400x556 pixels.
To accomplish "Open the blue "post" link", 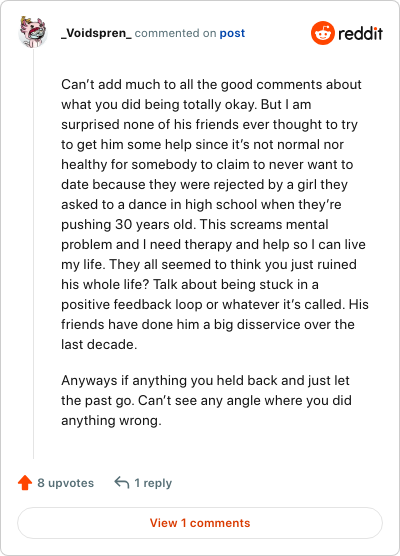I will (232, 33).
